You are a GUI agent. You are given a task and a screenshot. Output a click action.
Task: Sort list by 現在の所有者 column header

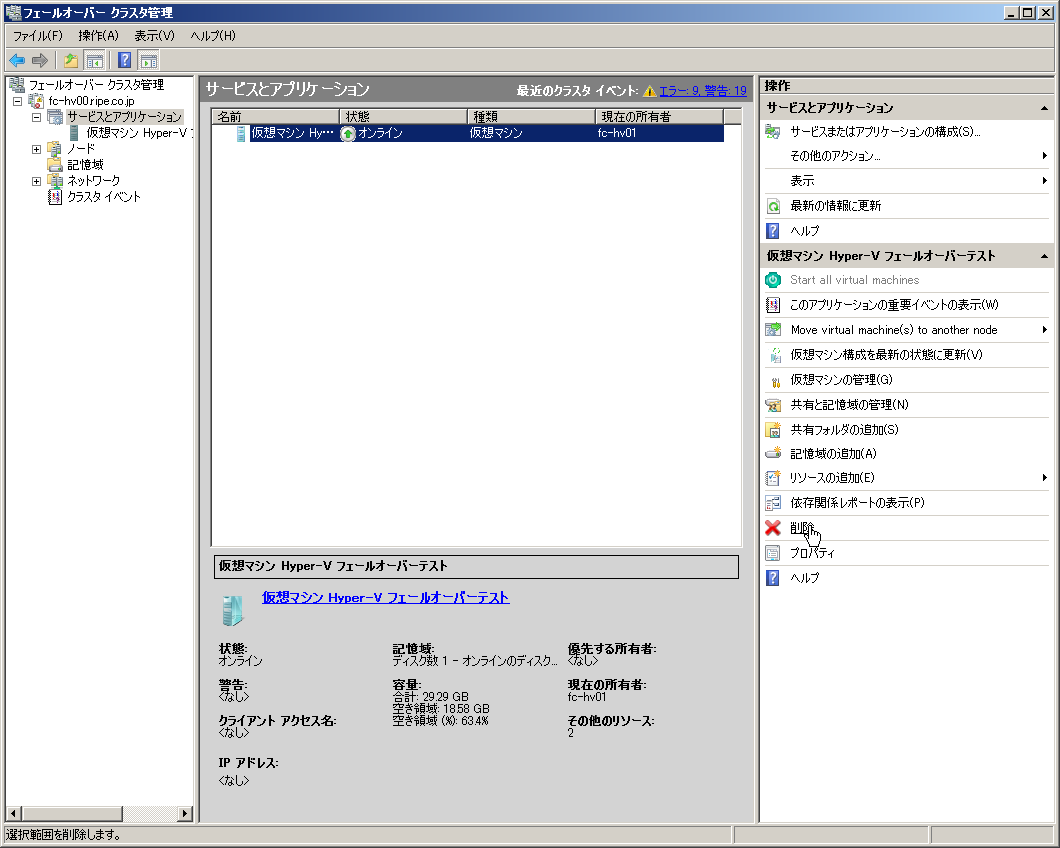[x=659, y=117]
